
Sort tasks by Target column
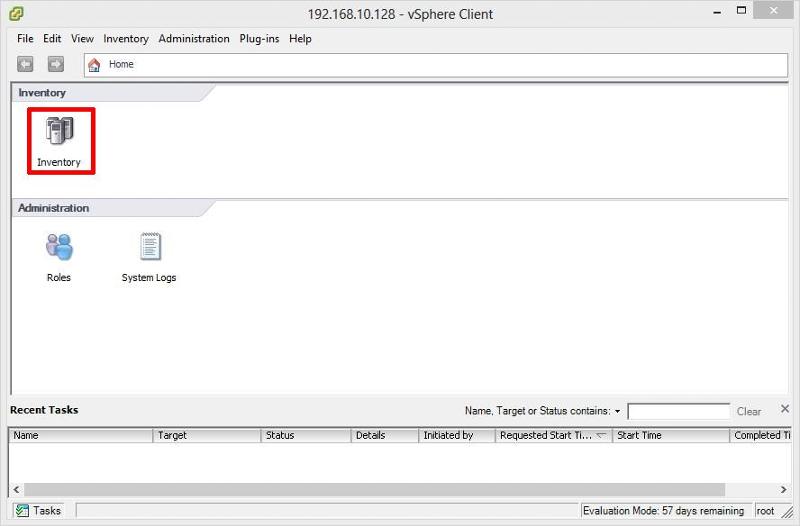coord(207,435)
